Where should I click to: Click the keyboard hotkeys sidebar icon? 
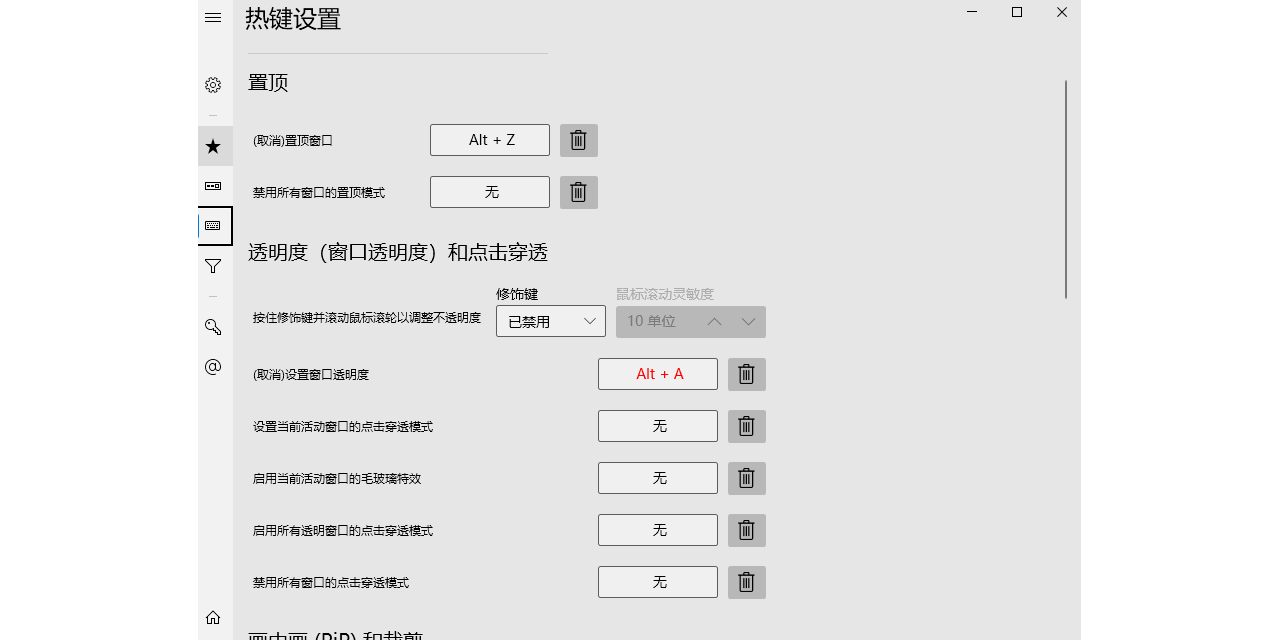pyautogui.click(x=214, y=226)
